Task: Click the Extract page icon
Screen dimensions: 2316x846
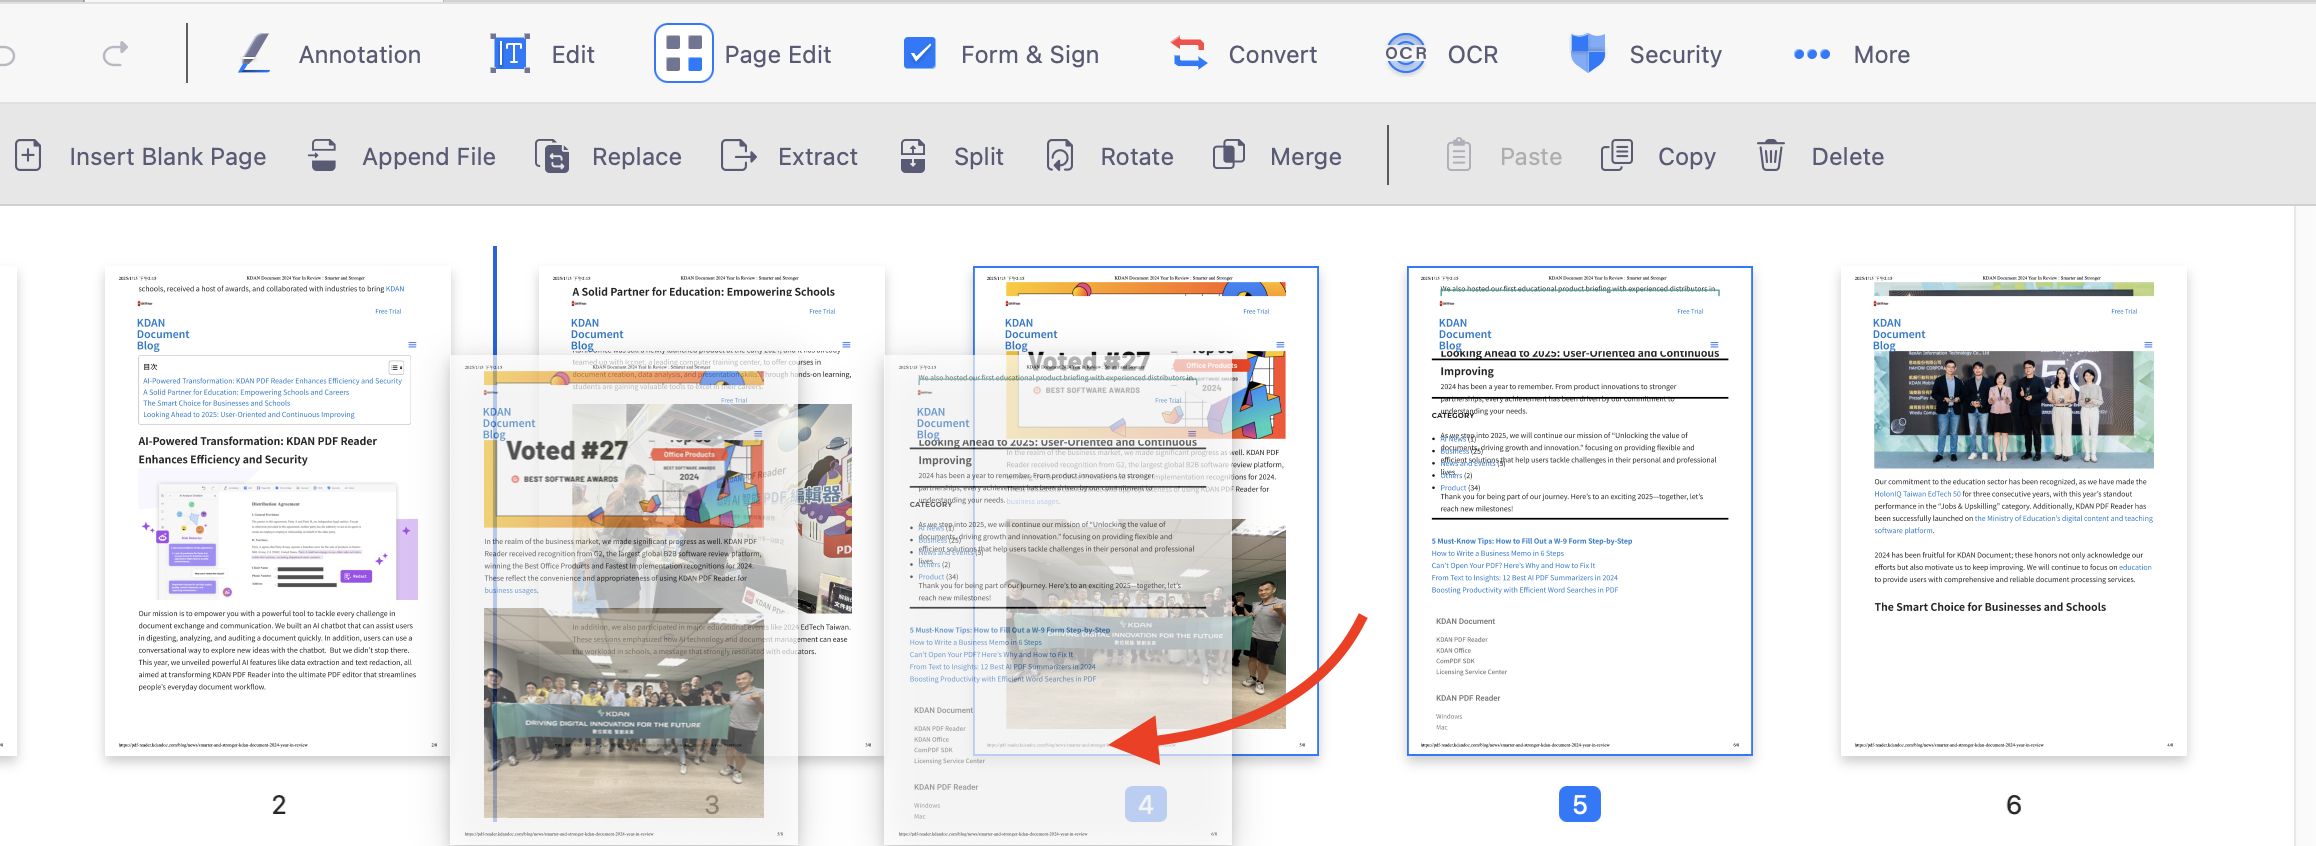Action: 739,156
